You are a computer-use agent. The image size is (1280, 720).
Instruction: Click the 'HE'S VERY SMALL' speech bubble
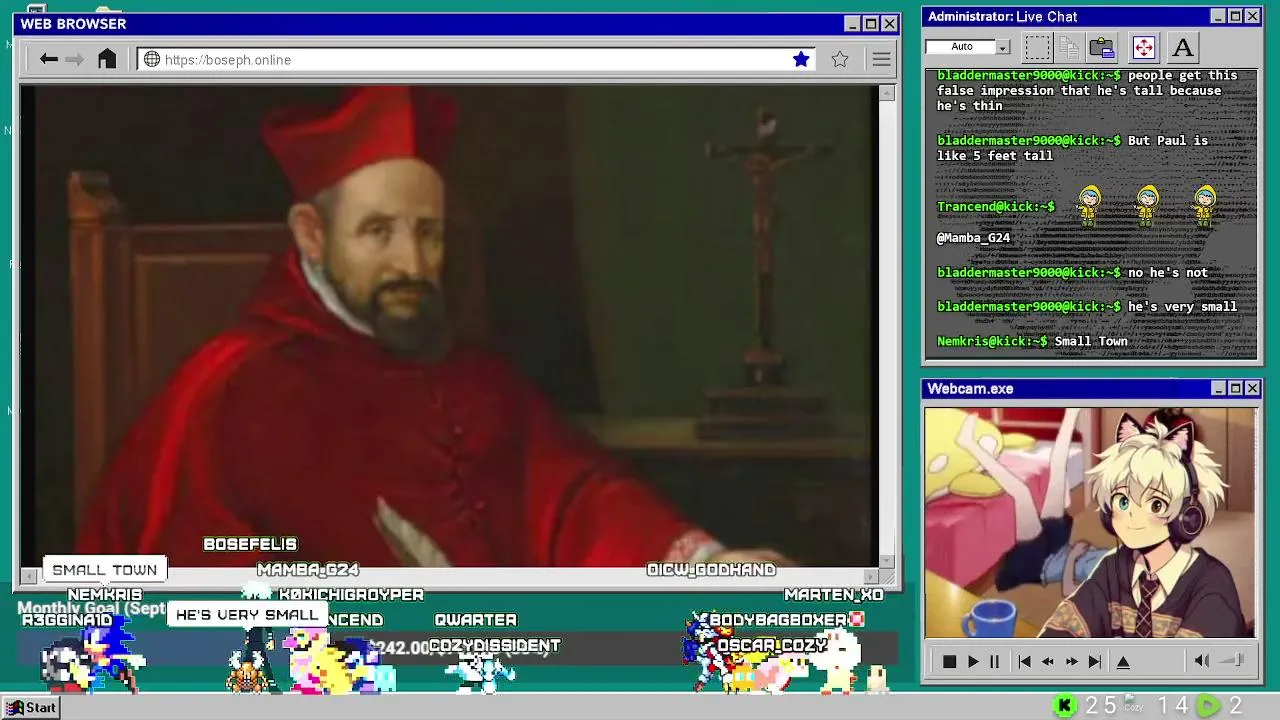(247, 615)
